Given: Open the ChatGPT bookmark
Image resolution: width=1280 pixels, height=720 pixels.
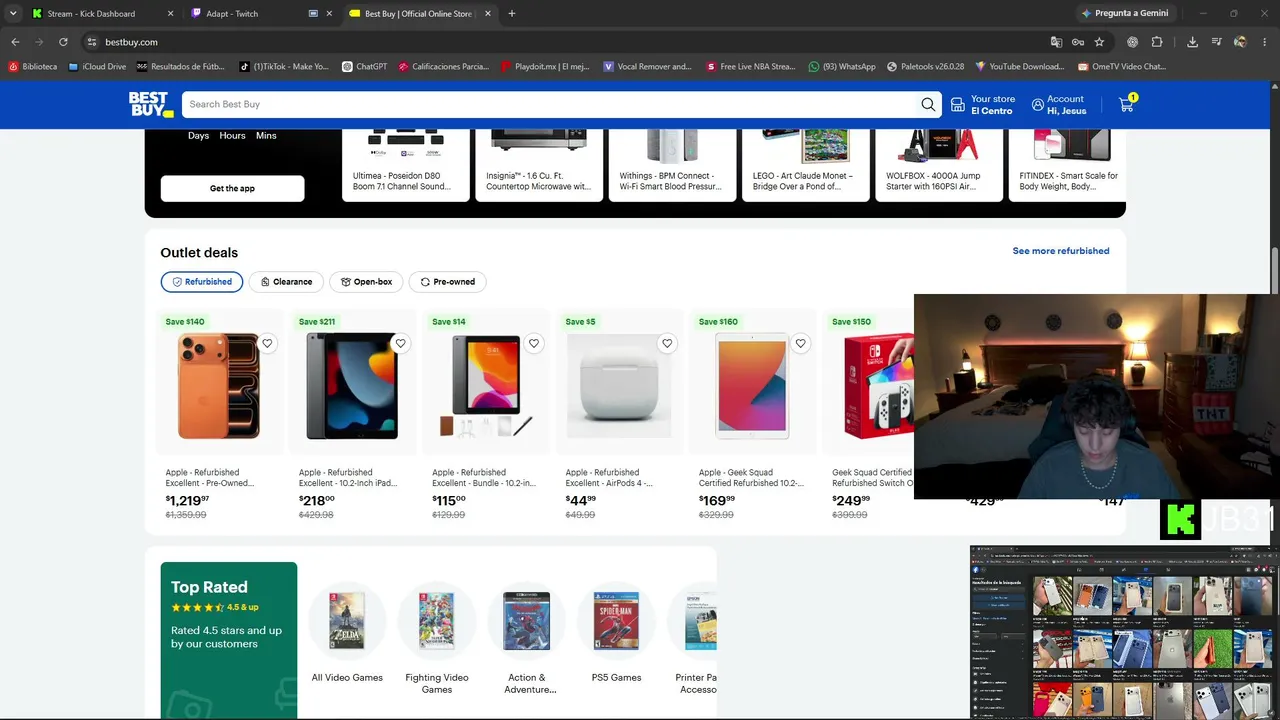Looking at the screenshot, I should [364, 67].
